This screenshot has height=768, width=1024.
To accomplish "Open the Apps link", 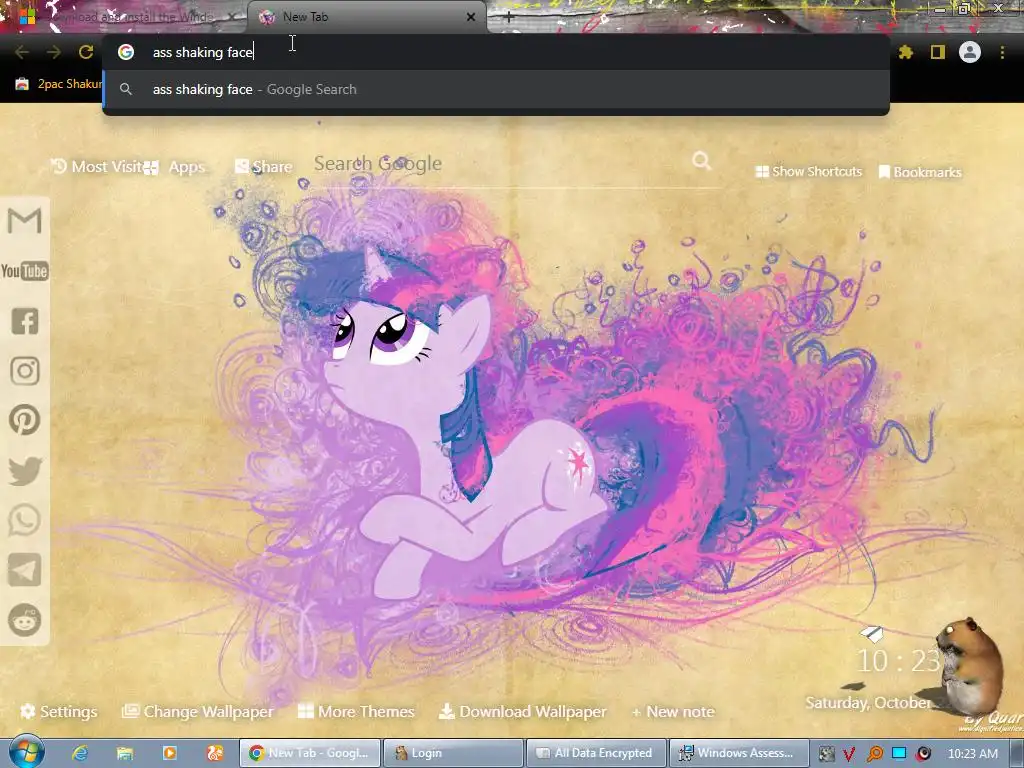I will point(176,167).
